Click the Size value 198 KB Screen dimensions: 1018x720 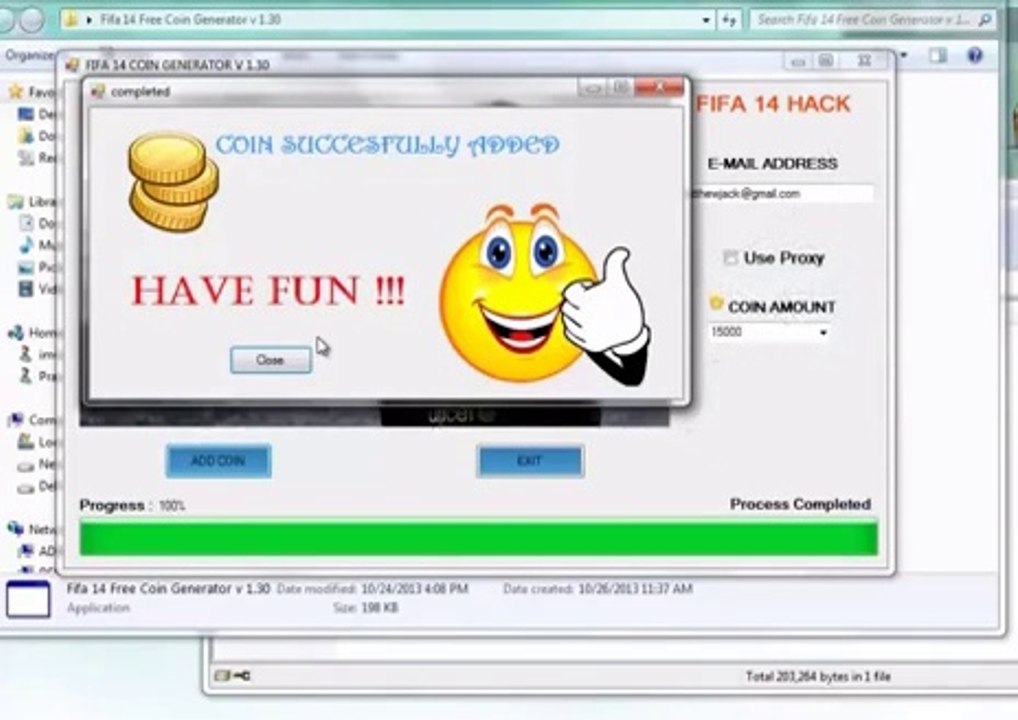click(380, 608)
